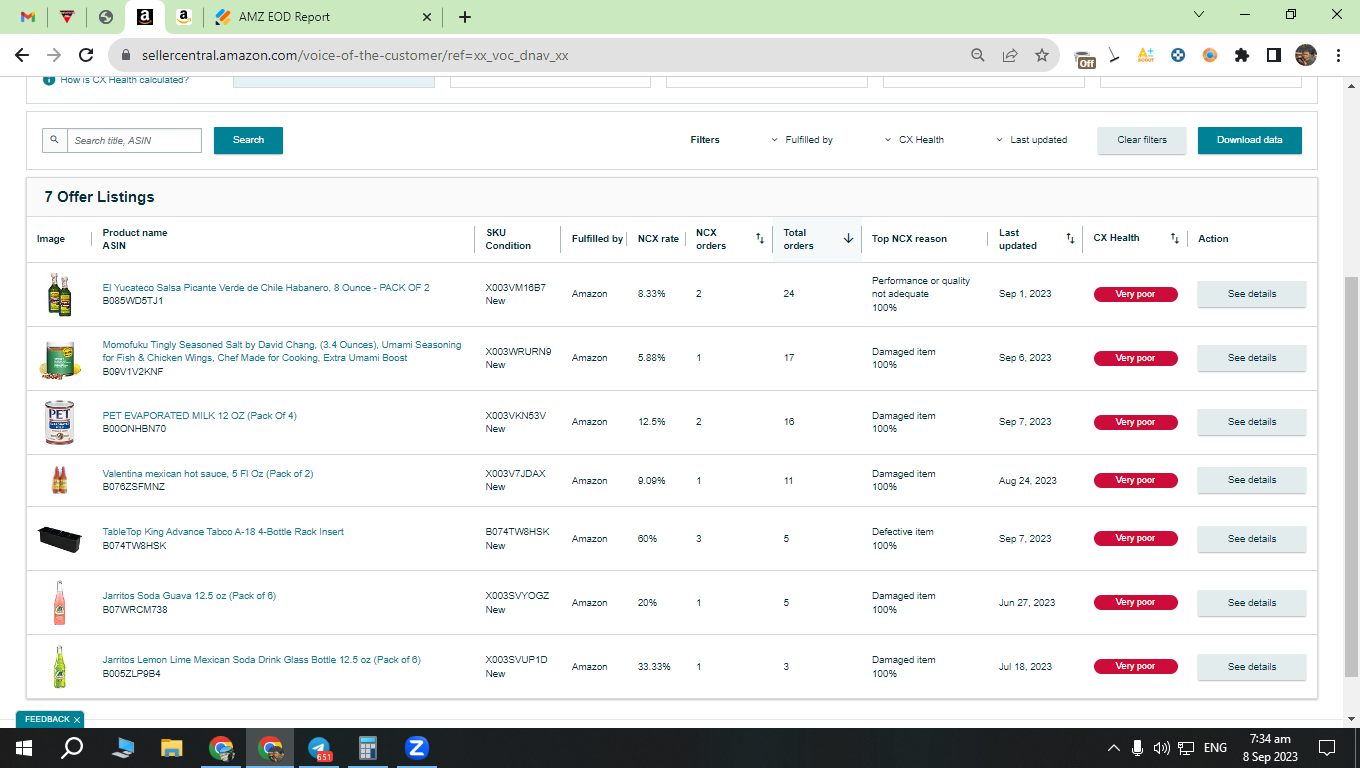1360x768 pixels.
Task: Expand the Fulfilled by filter
Action: (x=802, y=140)
